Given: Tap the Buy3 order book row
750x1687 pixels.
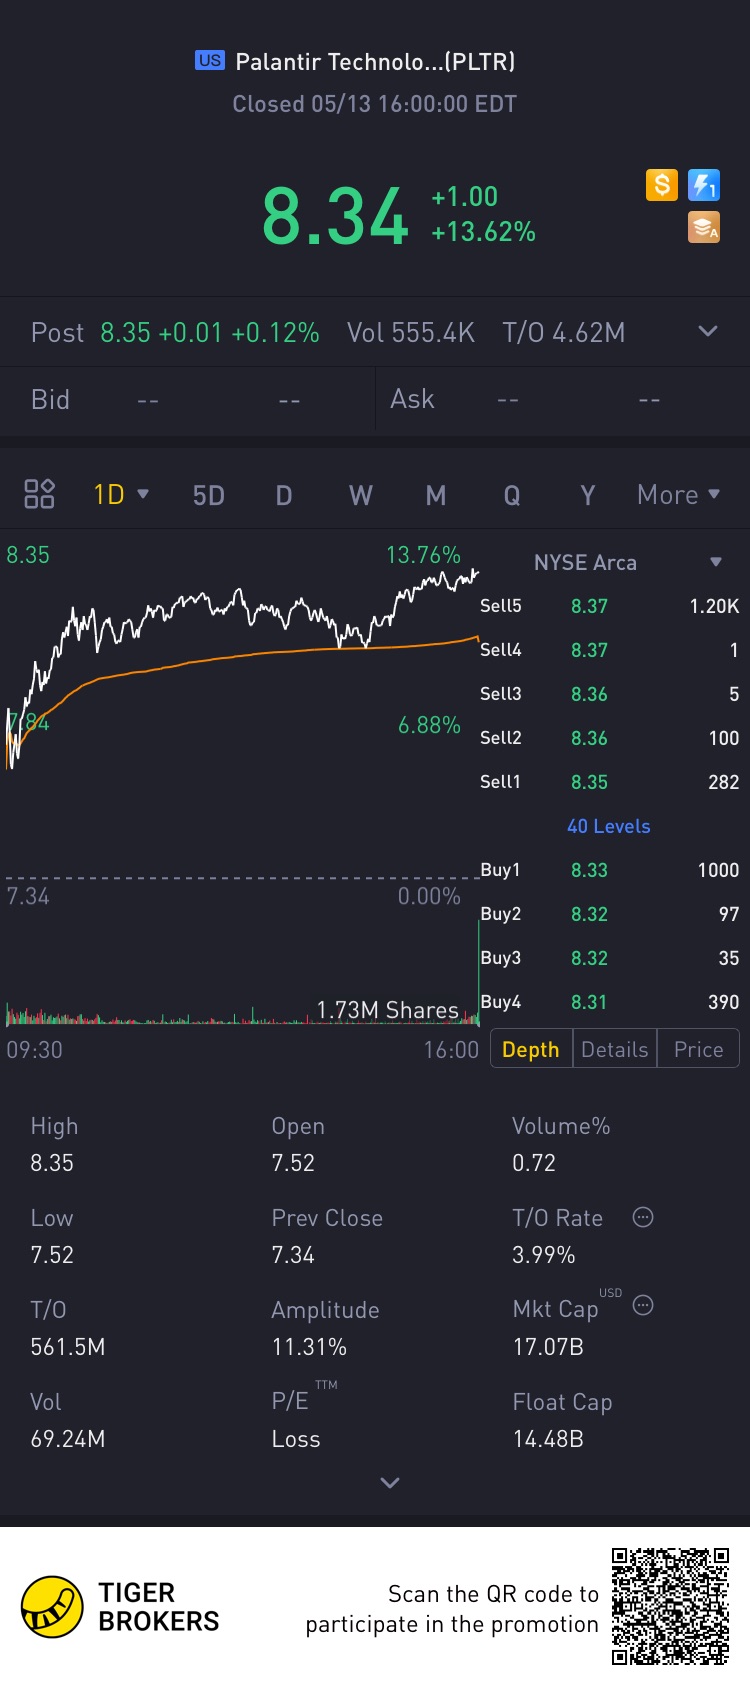Looking at the screenshot, I should 609,958.
